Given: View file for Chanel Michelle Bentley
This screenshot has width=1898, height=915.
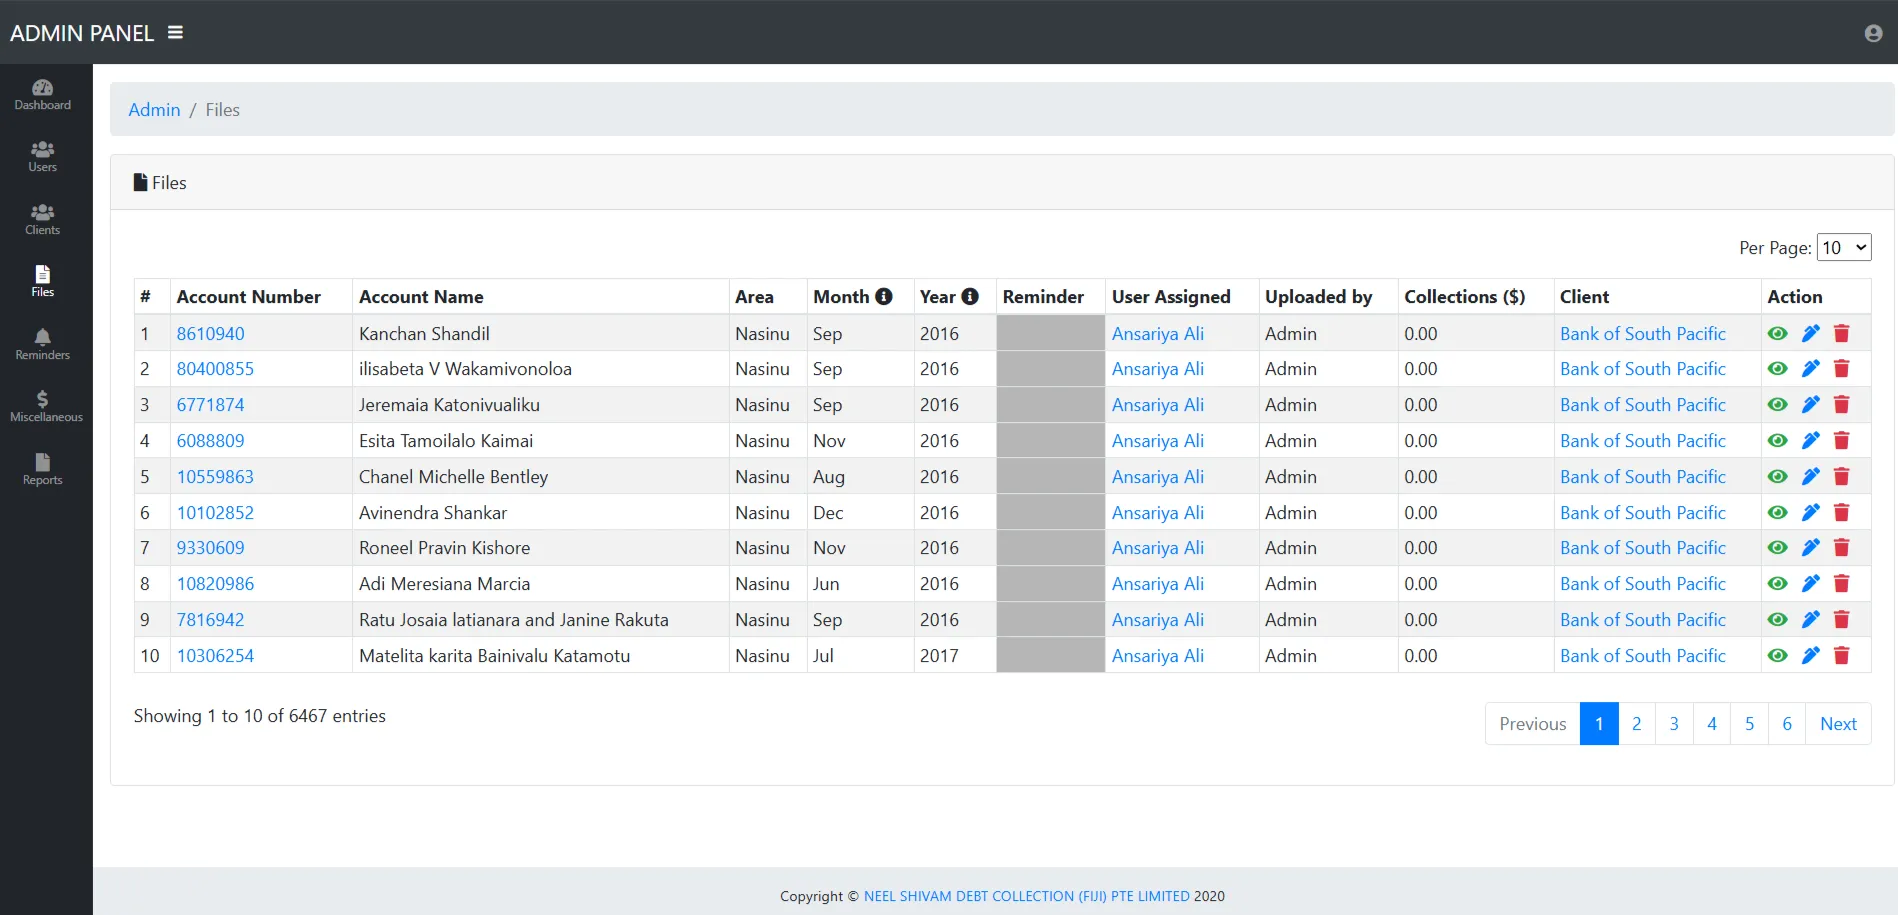Looking at the screenshot, I should (x=1777, y=477).
